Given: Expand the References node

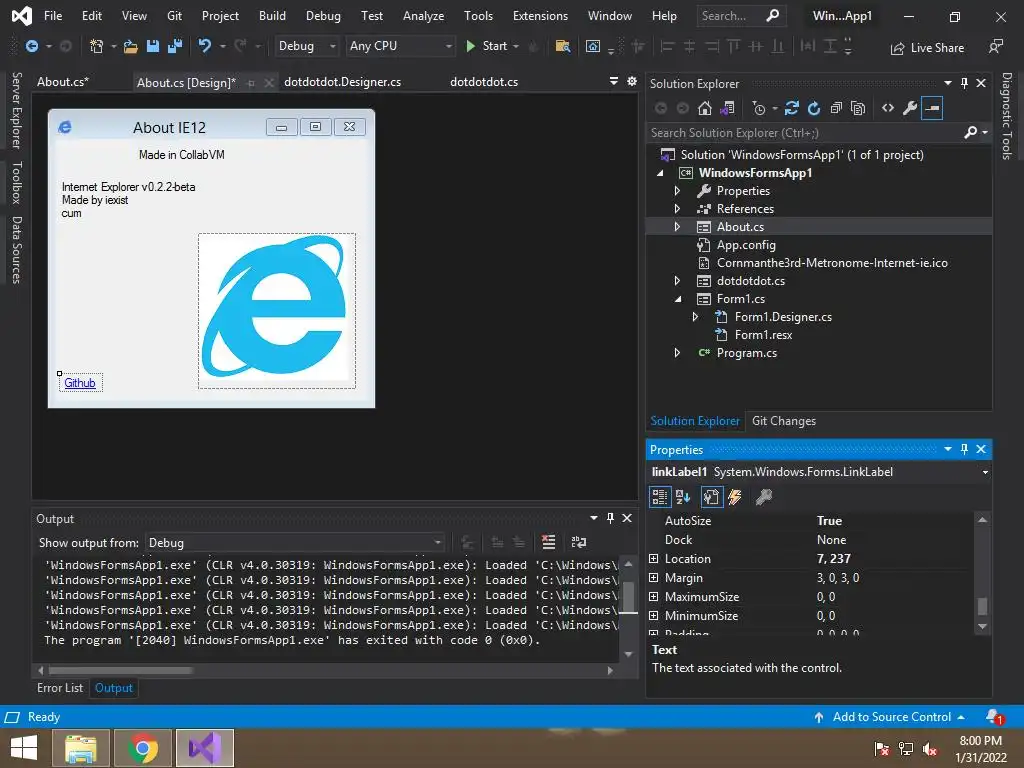Looking at the screenshot, I should click(x=677, y=208).
